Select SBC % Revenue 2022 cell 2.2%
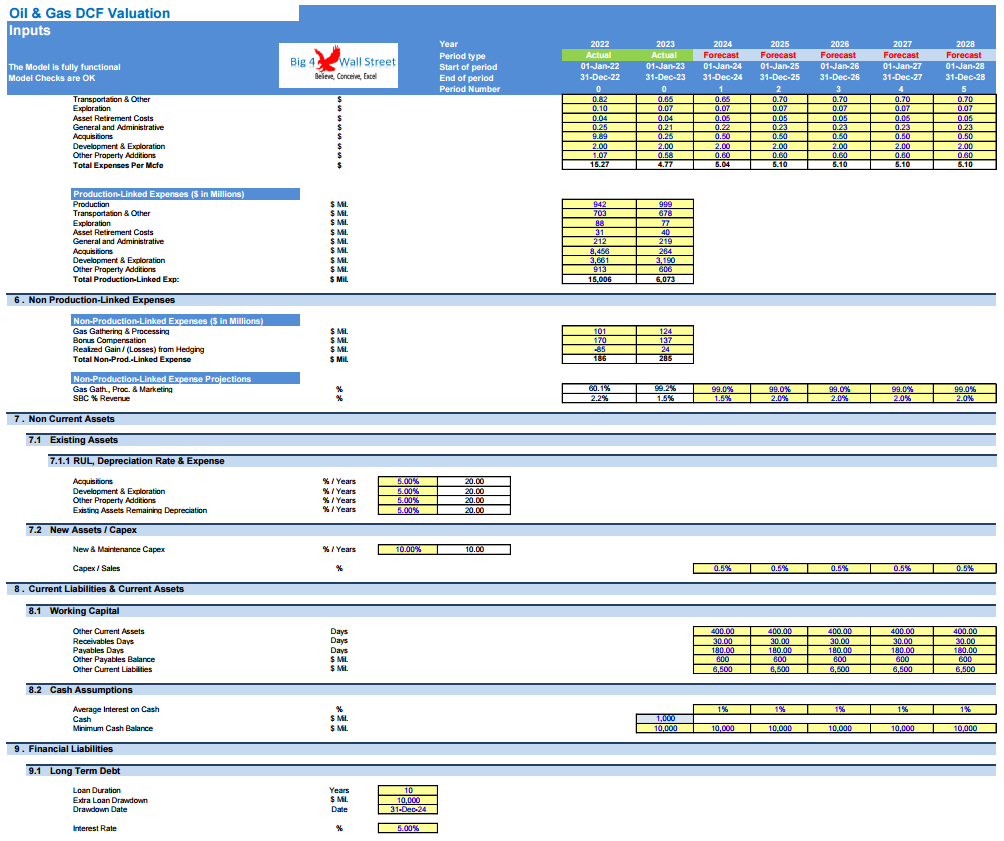 pos(599,398)
